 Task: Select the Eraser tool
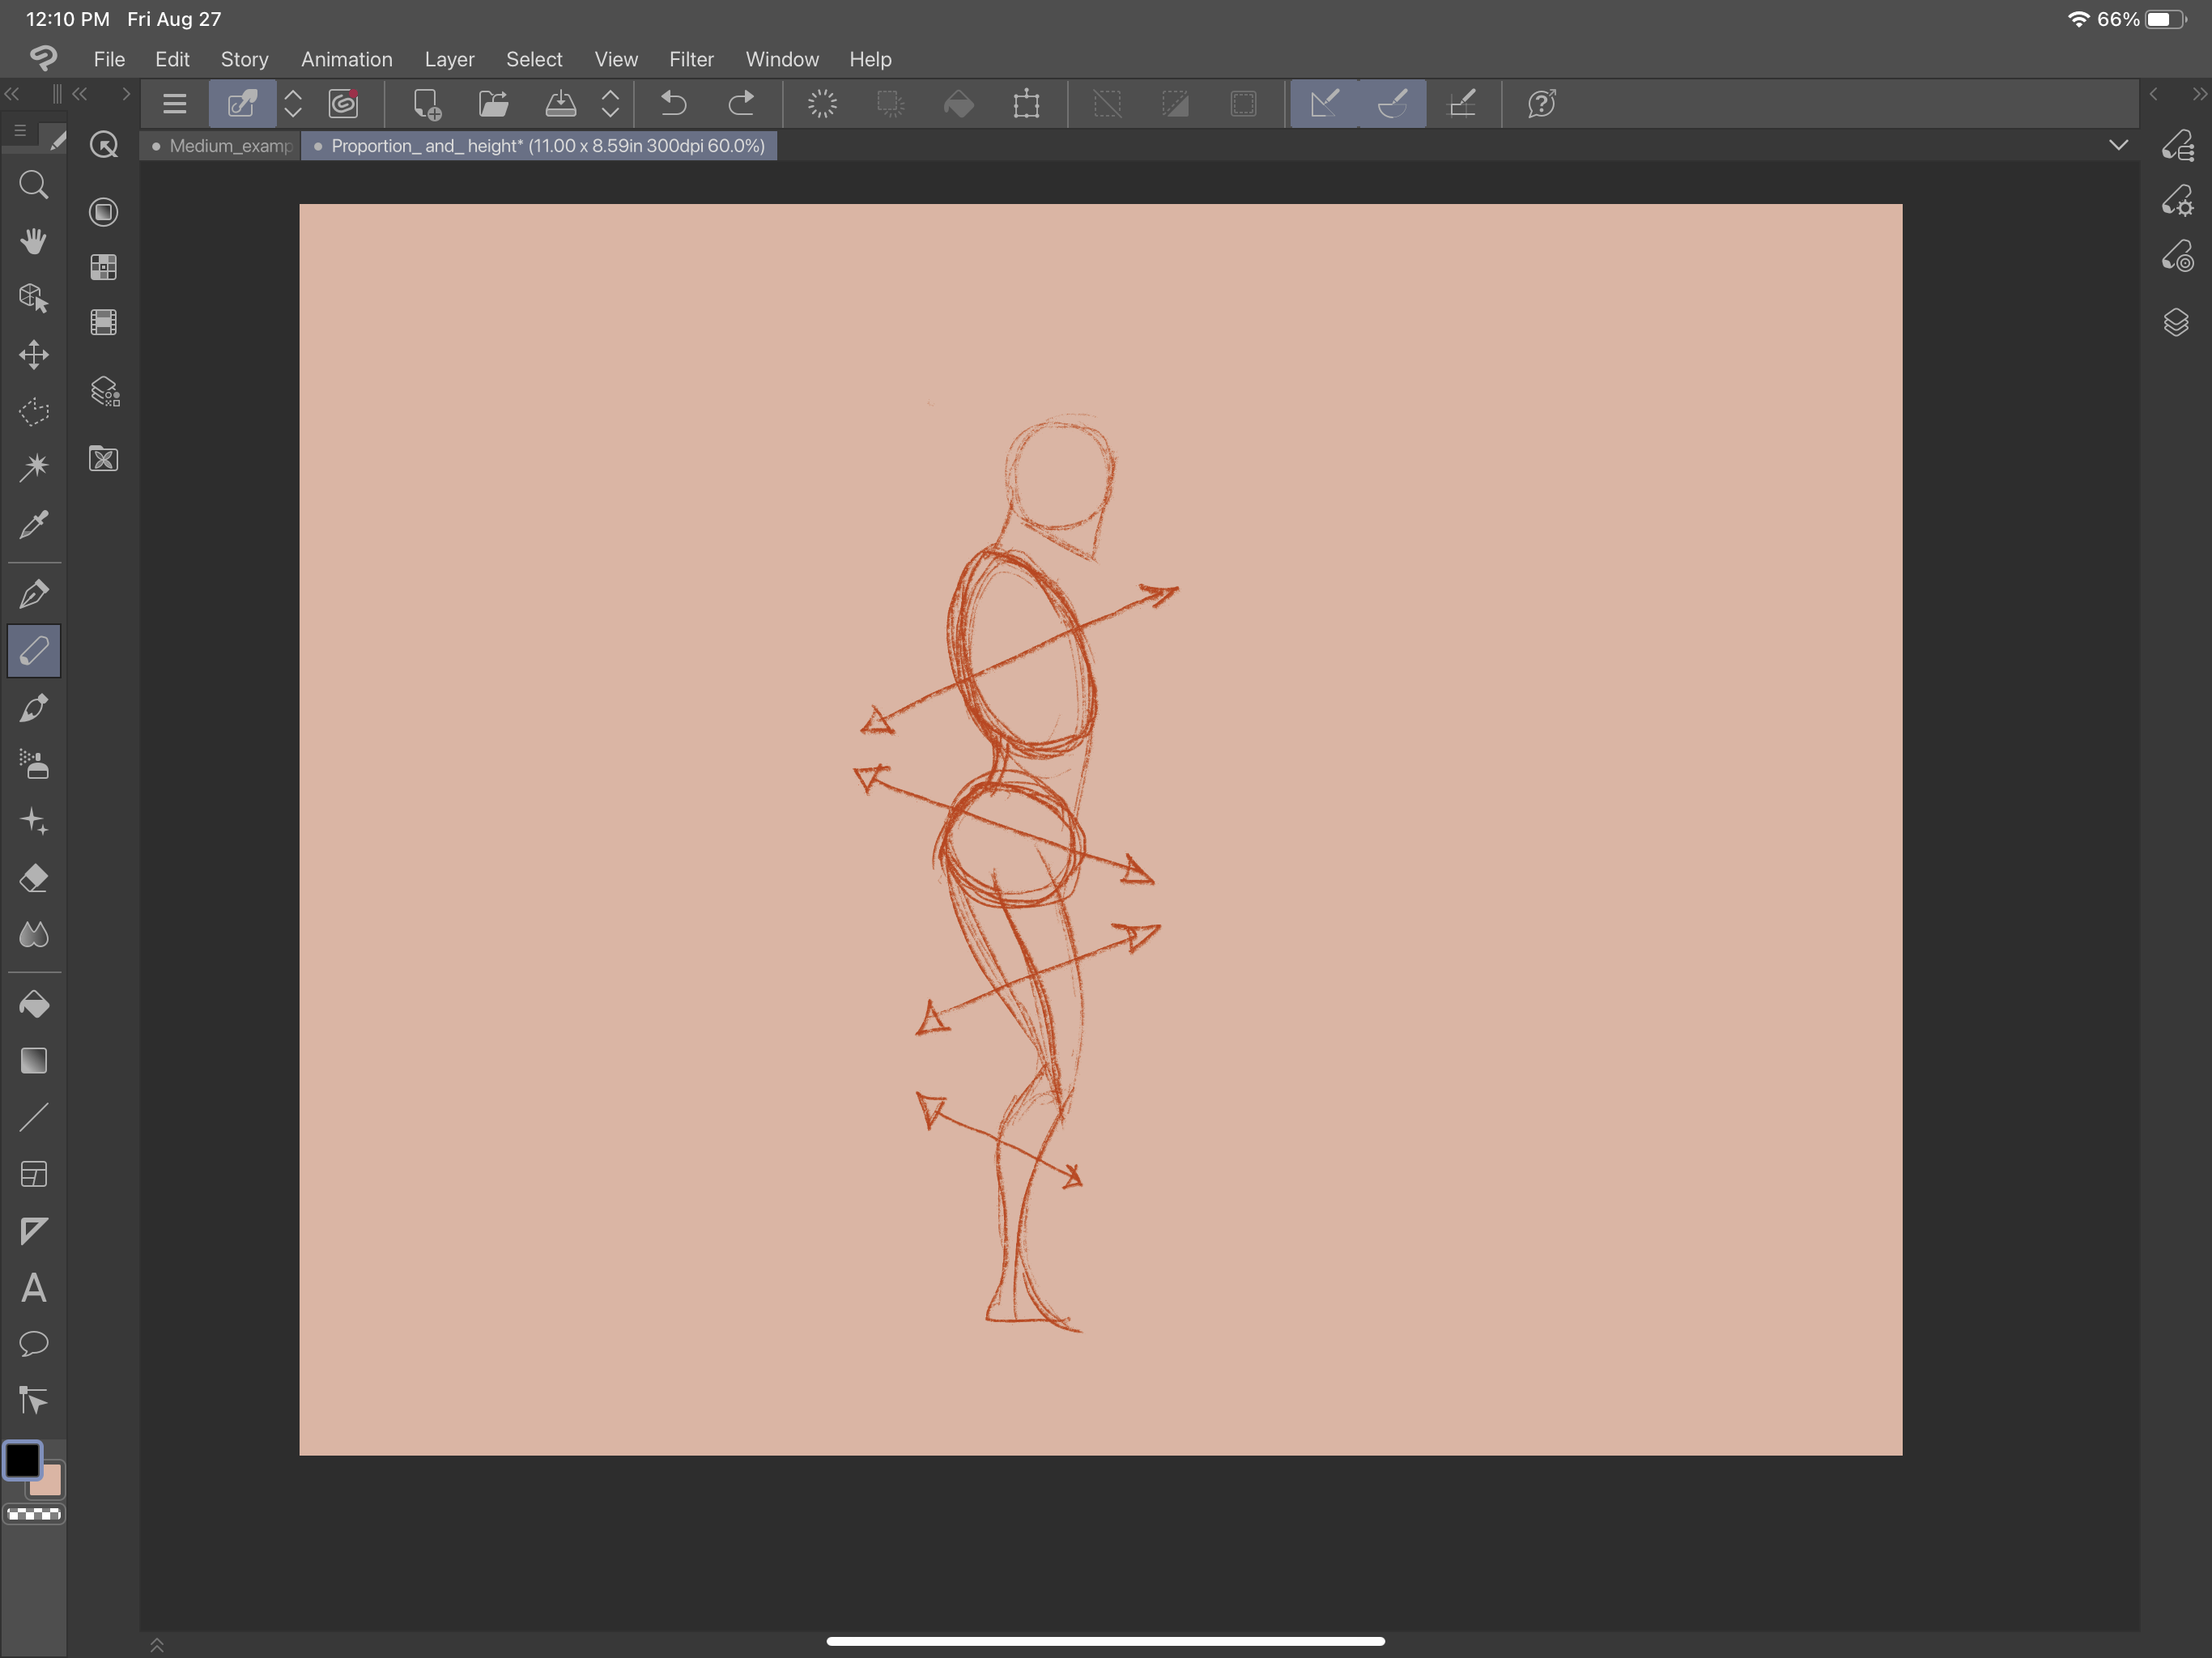34,878
